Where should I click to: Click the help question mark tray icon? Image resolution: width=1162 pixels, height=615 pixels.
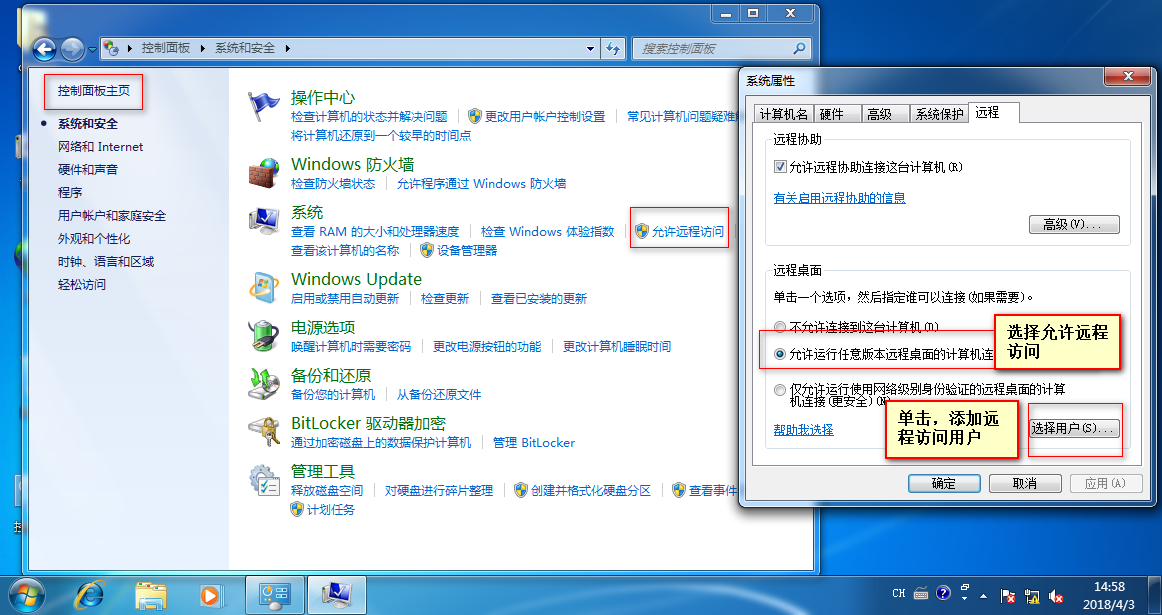coord(943,593)
